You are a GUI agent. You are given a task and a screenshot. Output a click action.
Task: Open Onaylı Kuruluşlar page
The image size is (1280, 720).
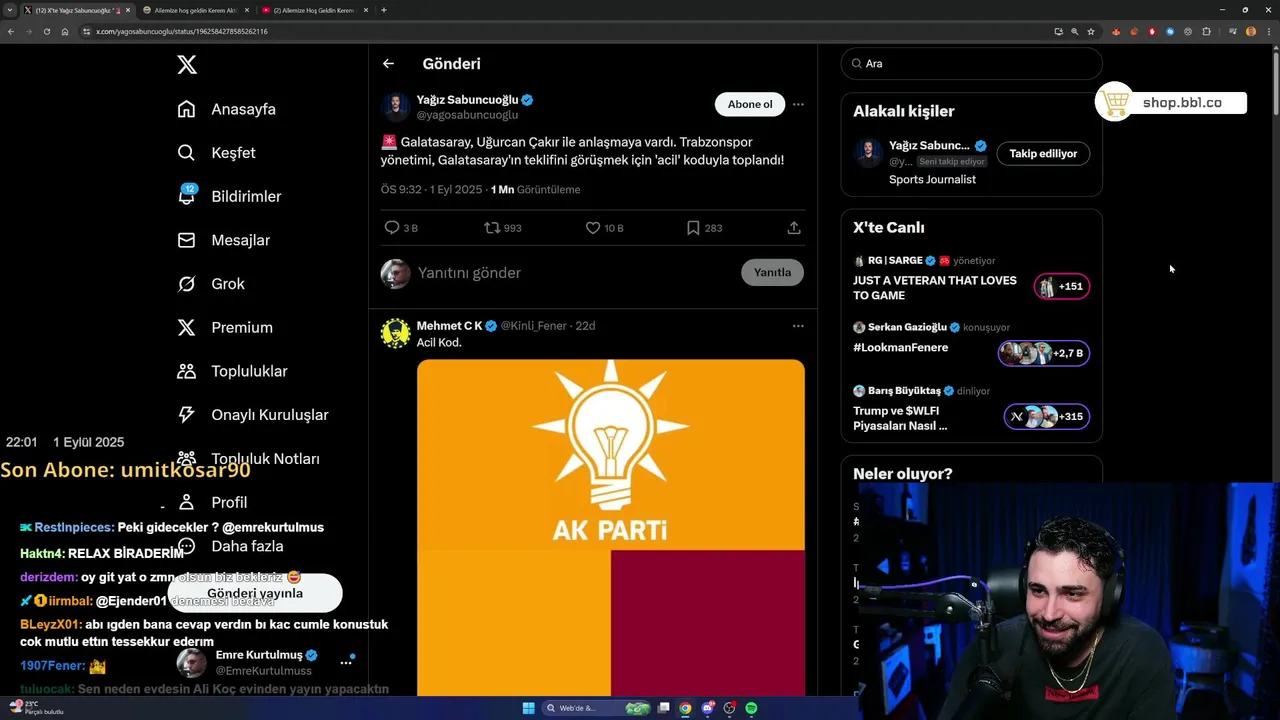coord(252,415)
